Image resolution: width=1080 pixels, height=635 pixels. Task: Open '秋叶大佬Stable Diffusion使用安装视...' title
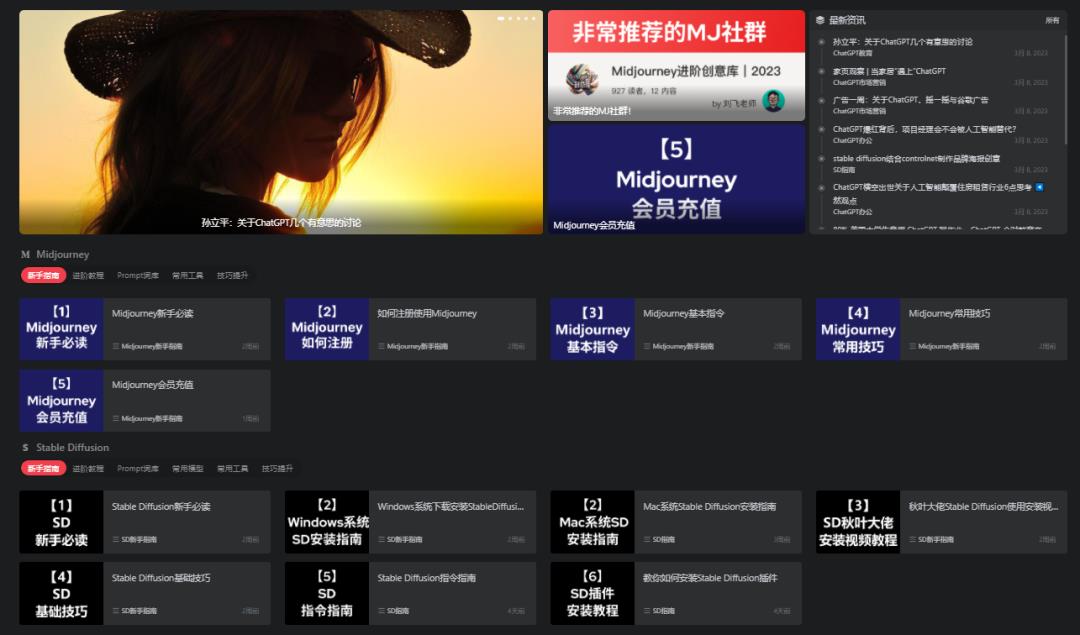click(984, 506)
